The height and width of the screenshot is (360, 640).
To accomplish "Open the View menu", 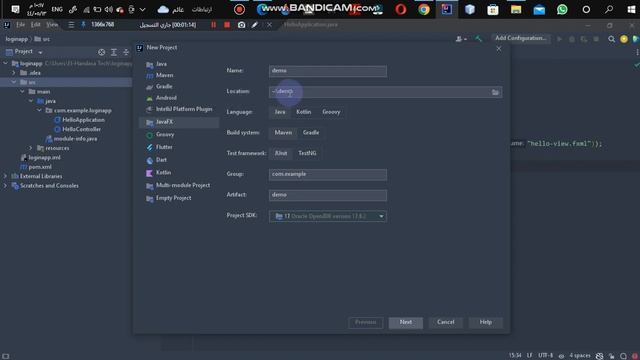I will tap(52, 25).
